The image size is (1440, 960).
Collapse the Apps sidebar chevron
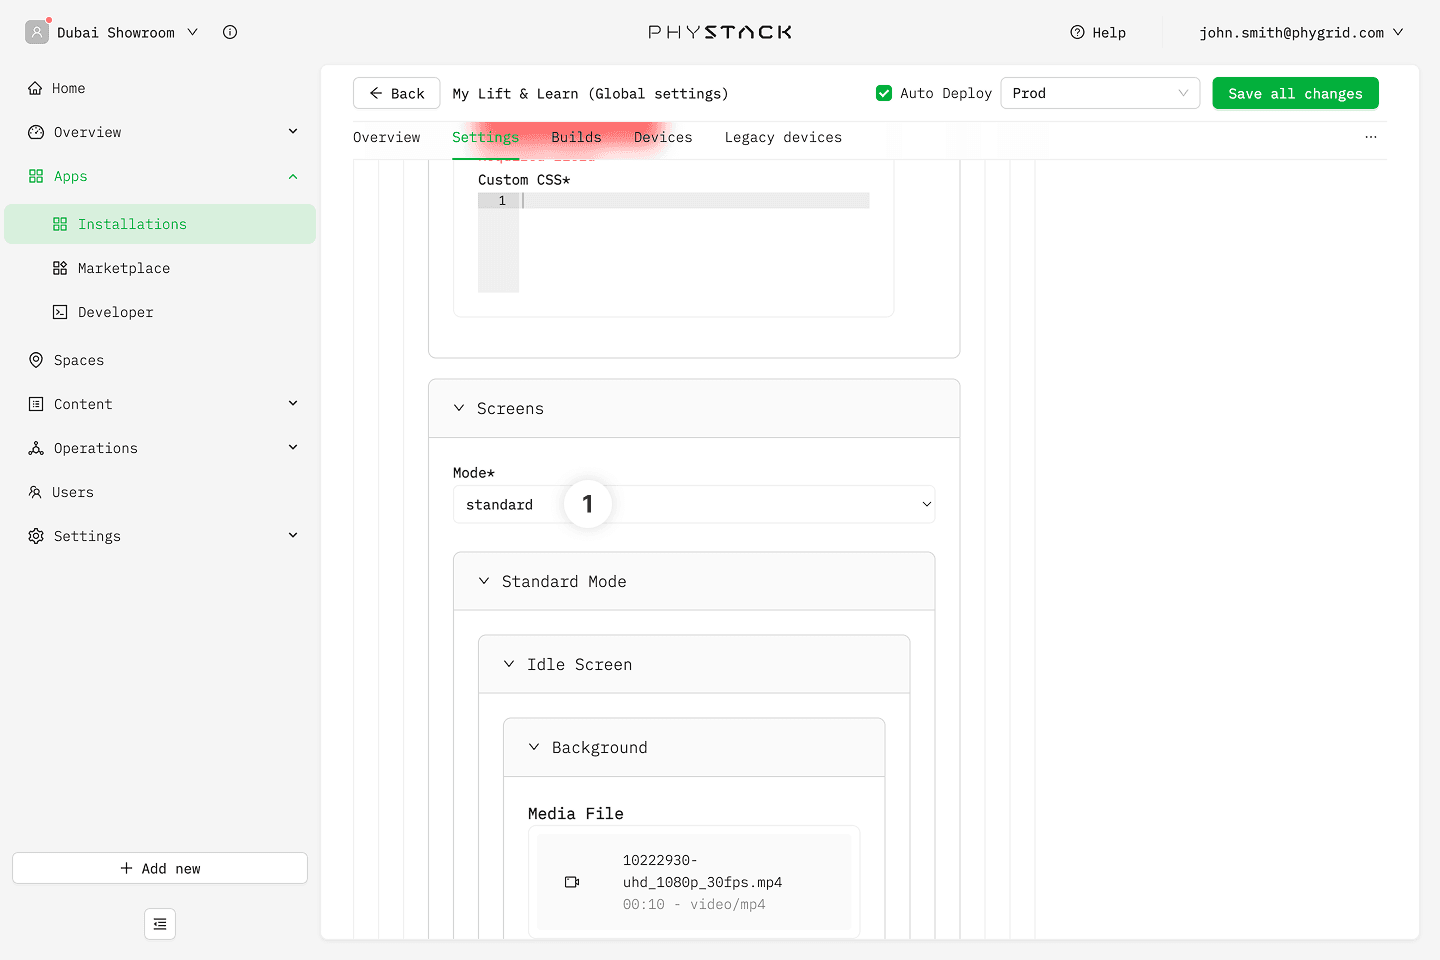(293, 176)
